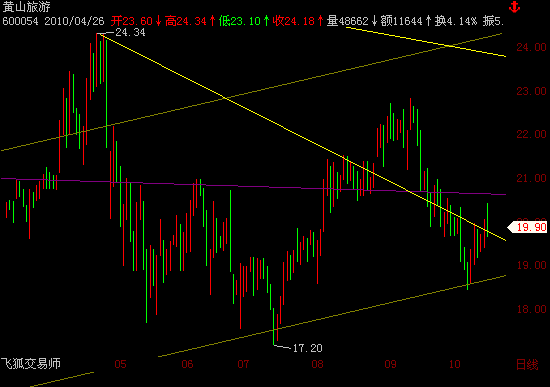Click the 19.90 current price marker
550x387 pixels.
pos(528,227)
